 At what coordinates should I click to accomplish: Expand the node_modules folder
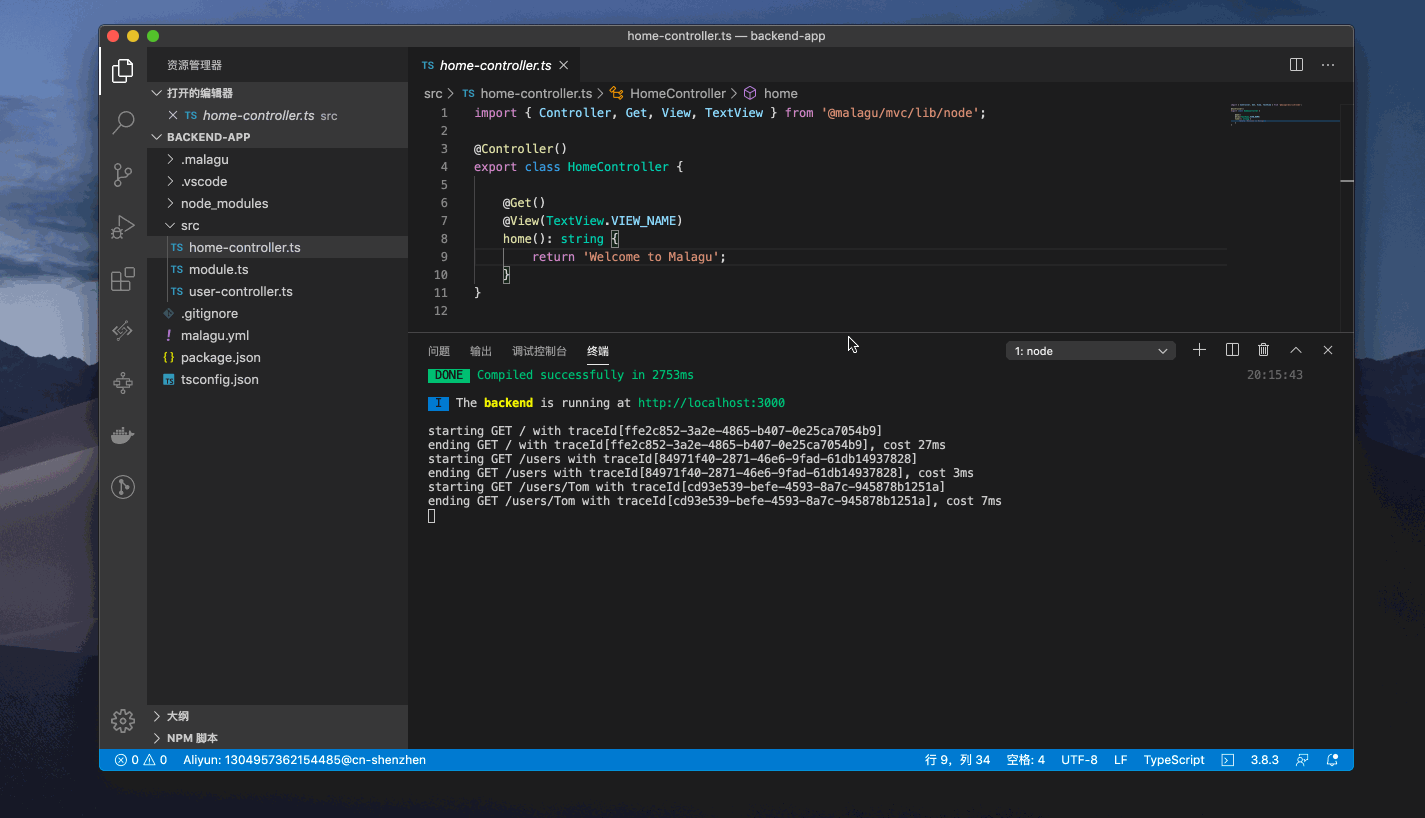pyautogui.click(x=278, y=203)
